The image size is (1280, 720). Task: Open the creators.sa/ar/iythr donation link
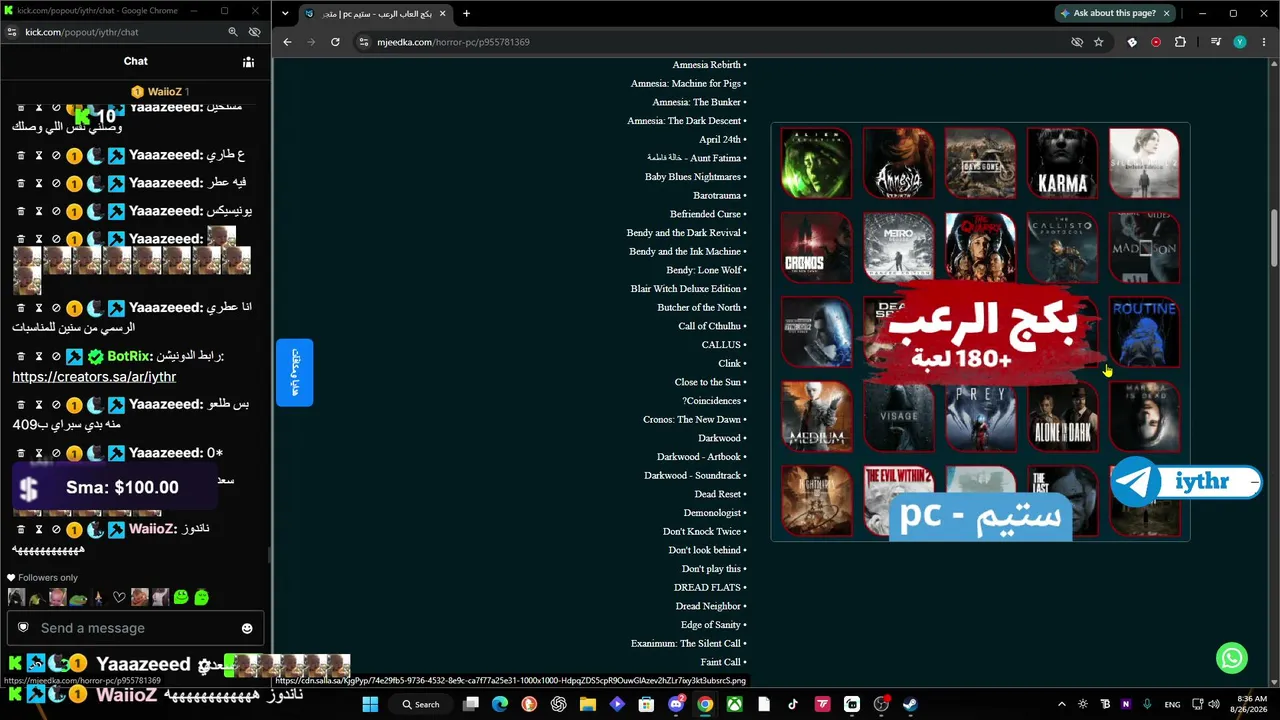94,377
